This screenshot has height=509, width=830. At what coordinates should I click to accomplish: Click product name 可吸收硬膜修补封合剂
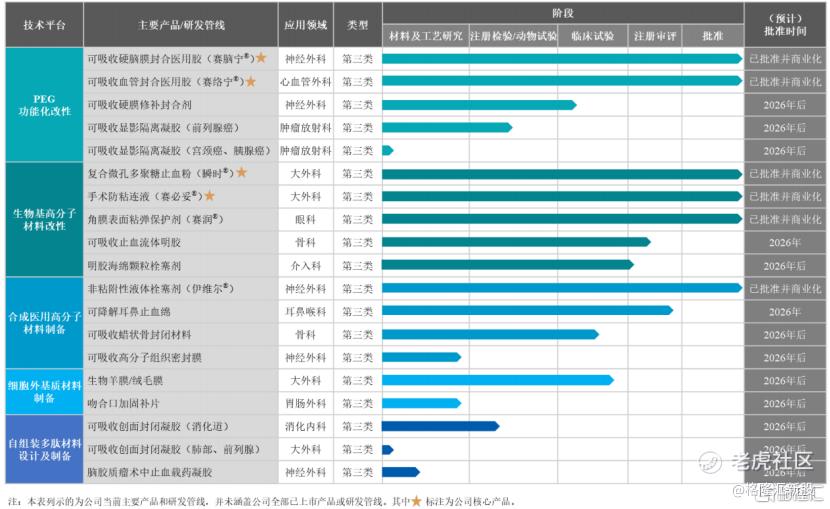click(139, 105)
